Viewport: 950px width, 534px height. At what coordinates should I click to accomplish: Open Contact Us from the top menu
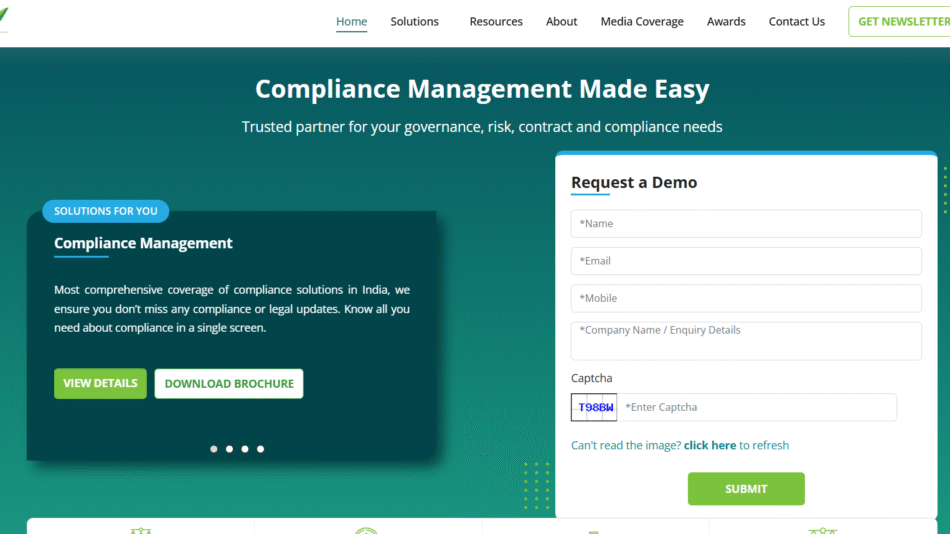(796, 22)
